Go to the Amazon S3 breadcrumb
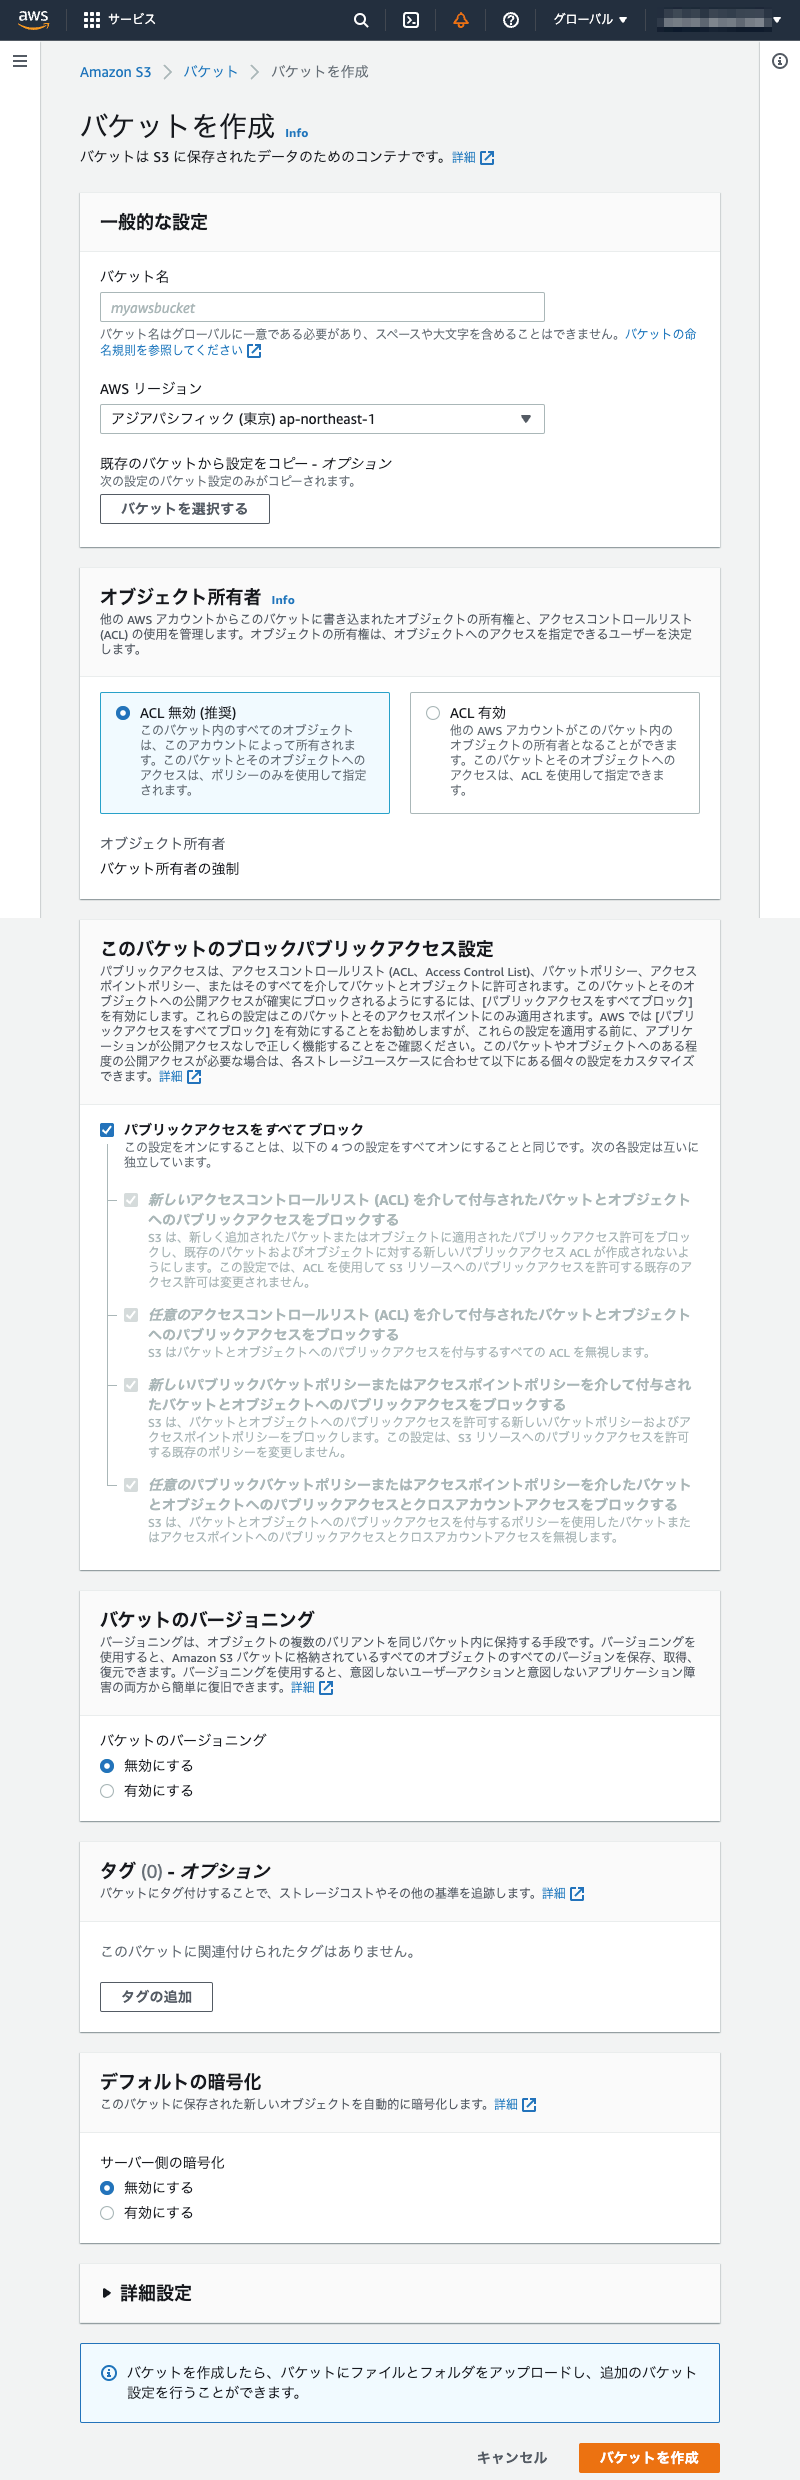This screenshot has width=800, height=2480. coord(115,72)
